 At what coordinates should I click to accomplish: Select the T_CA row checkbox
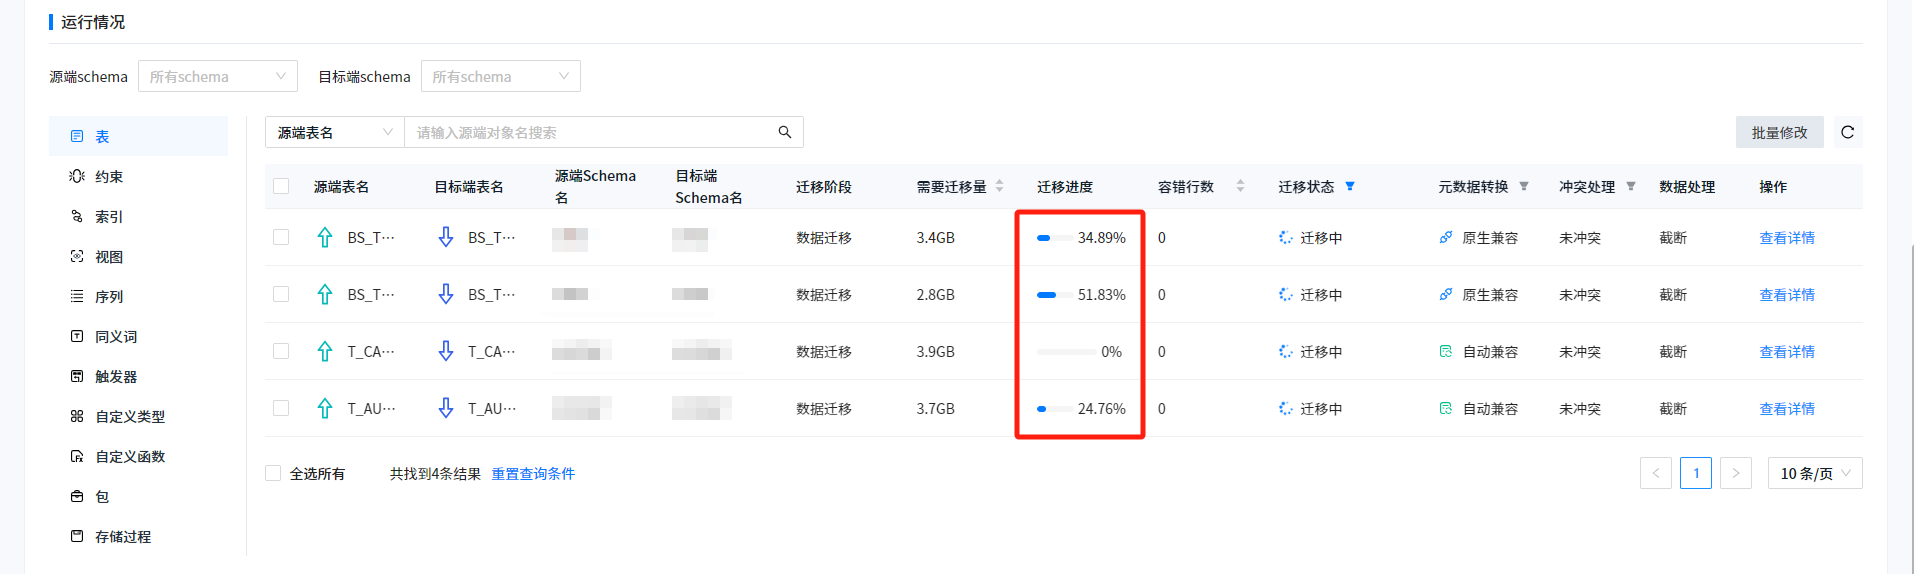[x=281, y=351]
